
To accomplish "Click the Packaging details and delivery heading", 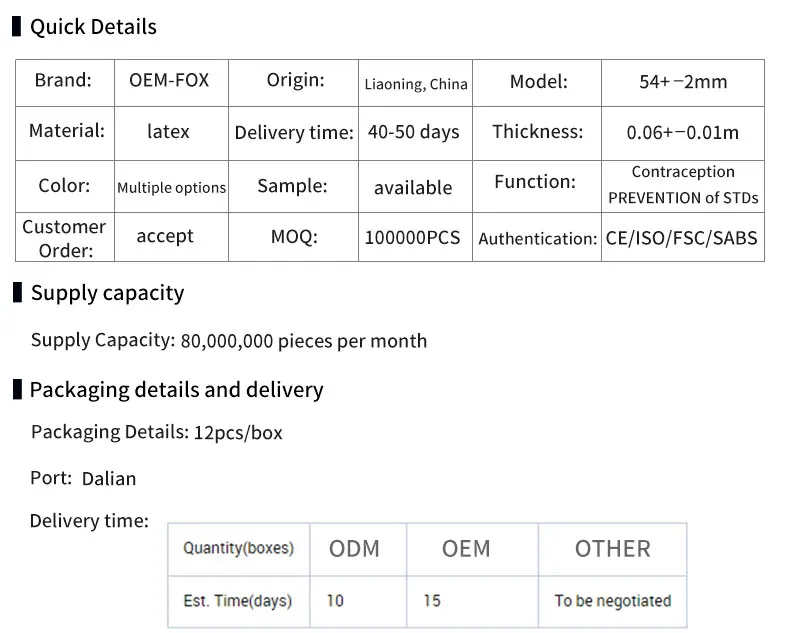I will (x=176, y=390).
